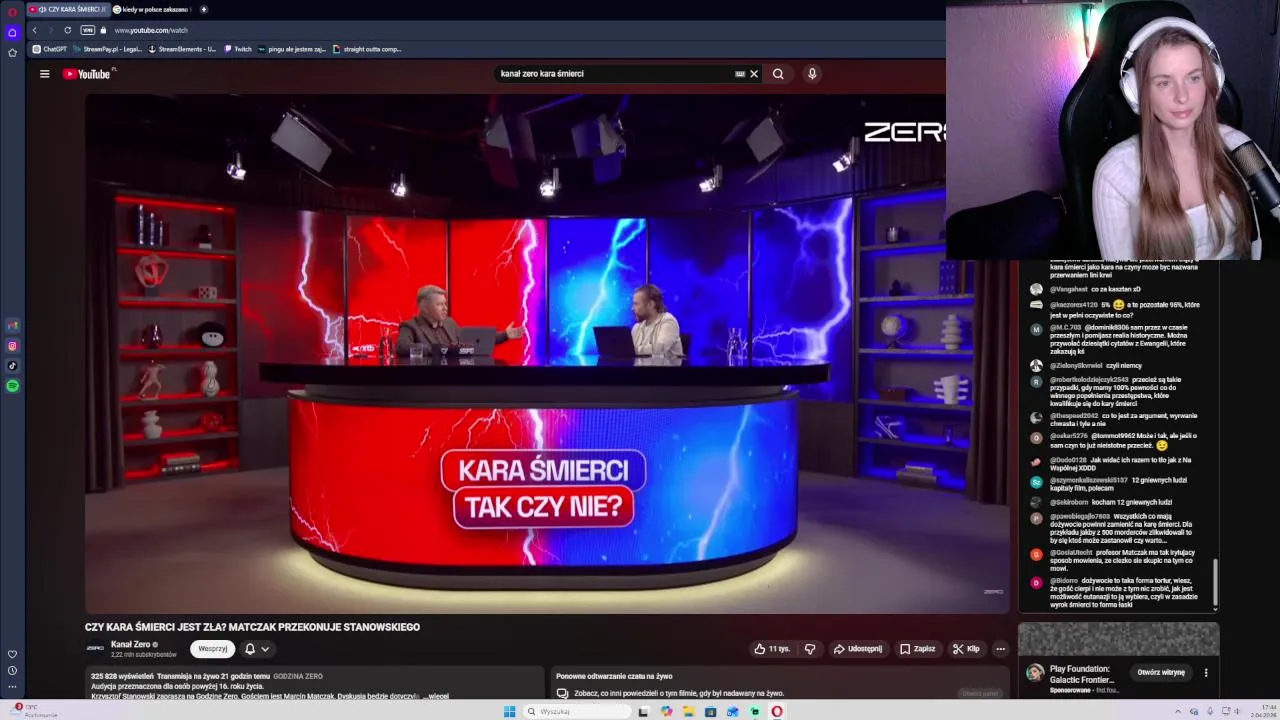Image resolution: width=1280 pixels, height=720 pixels.
Task: Open more video actions three-dots menu
Action: pos(1000,649)
